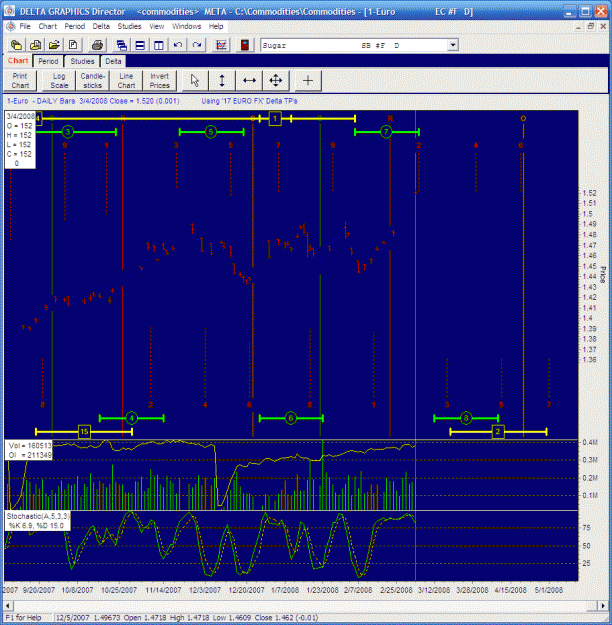Open the Chart menu
Image resolution: width=612 pixels, height=625 pixels.
[x=47, y=26]
